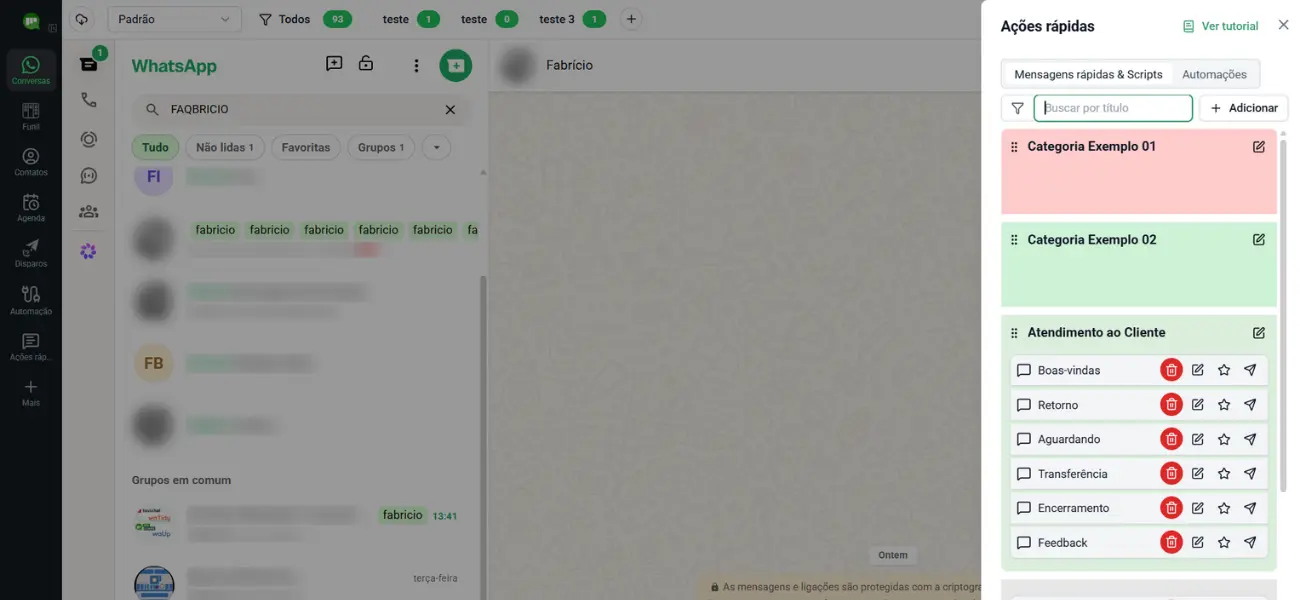This screenshot has height=600, width=1300.
Task: Send the Boas-vindas message
Action: coord(1250,370)
